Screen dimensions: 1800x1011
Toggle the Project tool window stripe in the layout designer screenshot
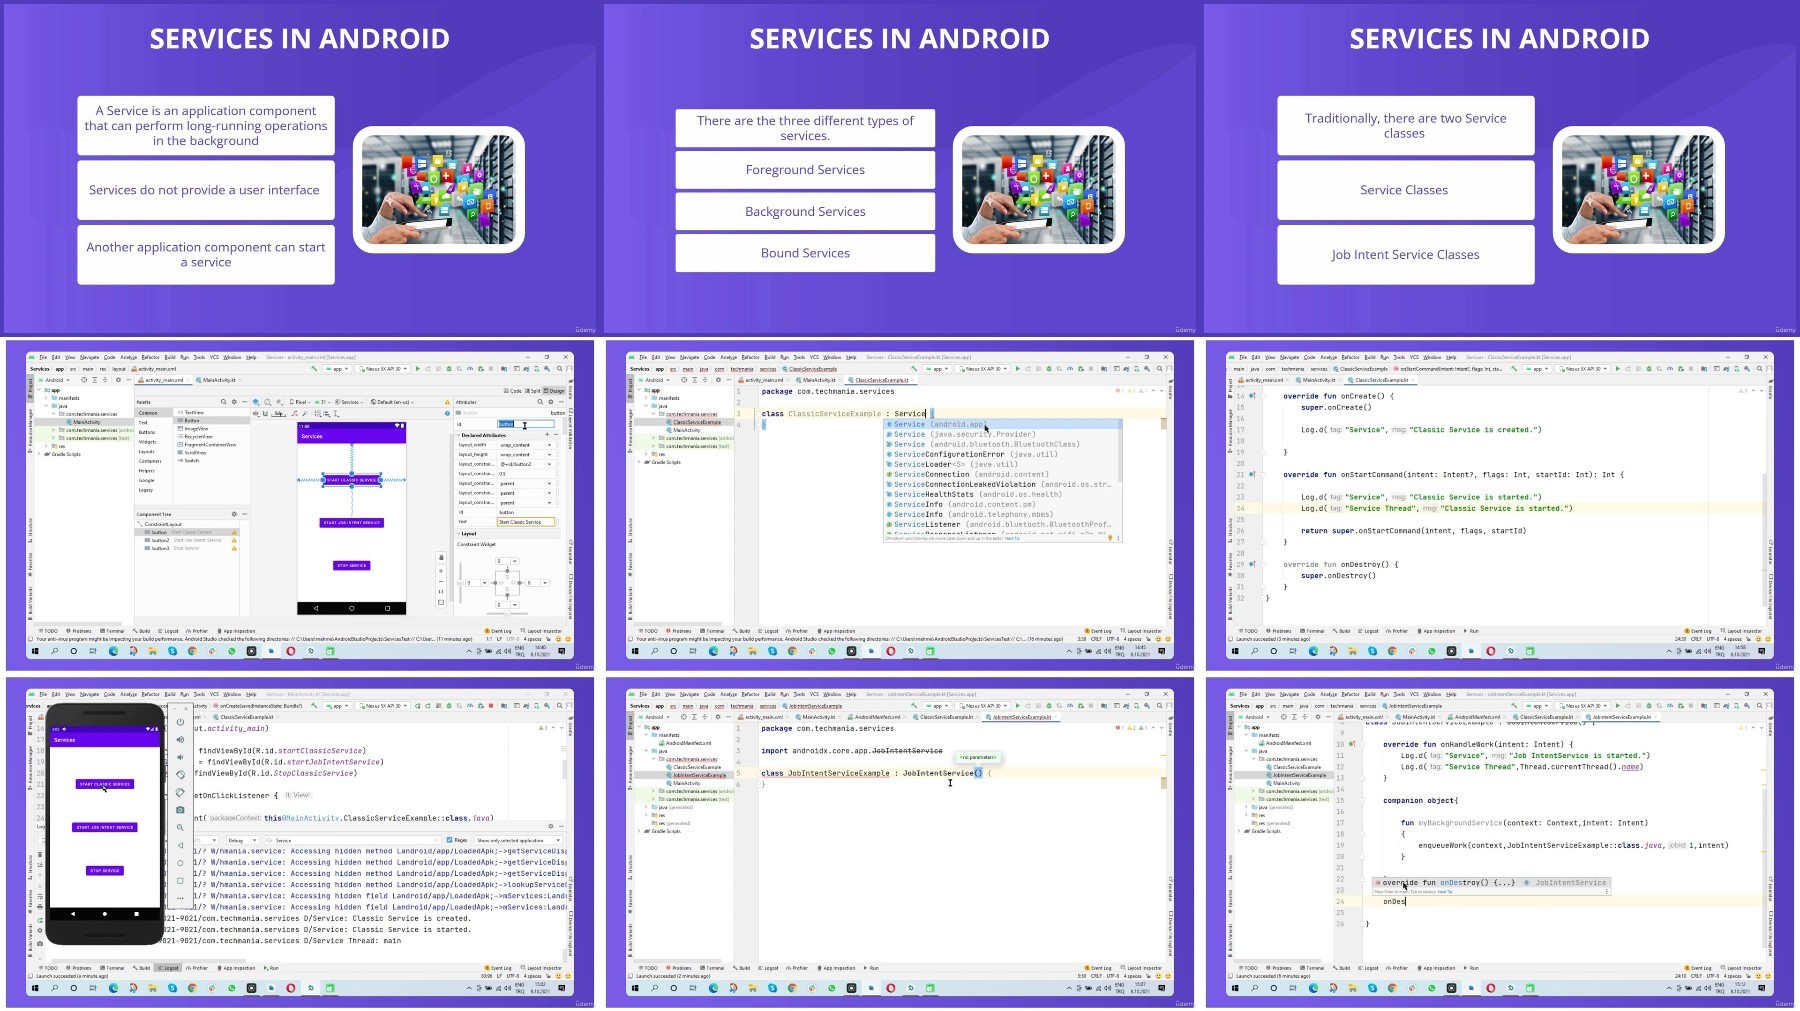tap(31, 387)
